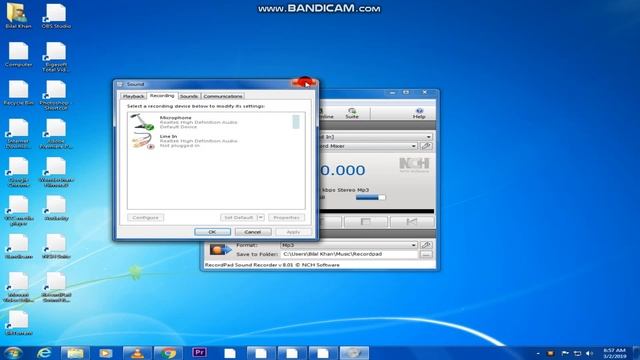
Task: Open Windows Explorer from the taskbar
Action: click(75, 353)
